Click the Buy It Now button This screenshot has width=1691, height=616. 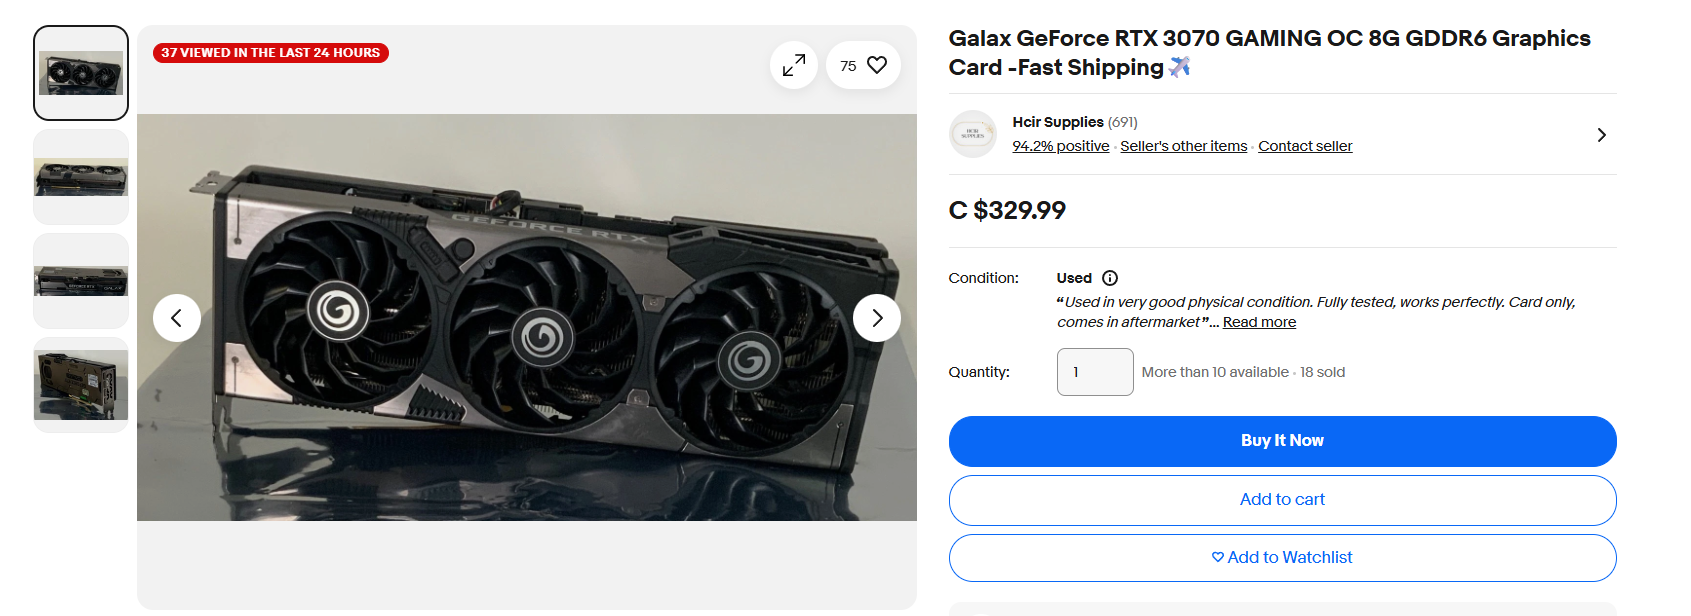[x=1282, y=441]
